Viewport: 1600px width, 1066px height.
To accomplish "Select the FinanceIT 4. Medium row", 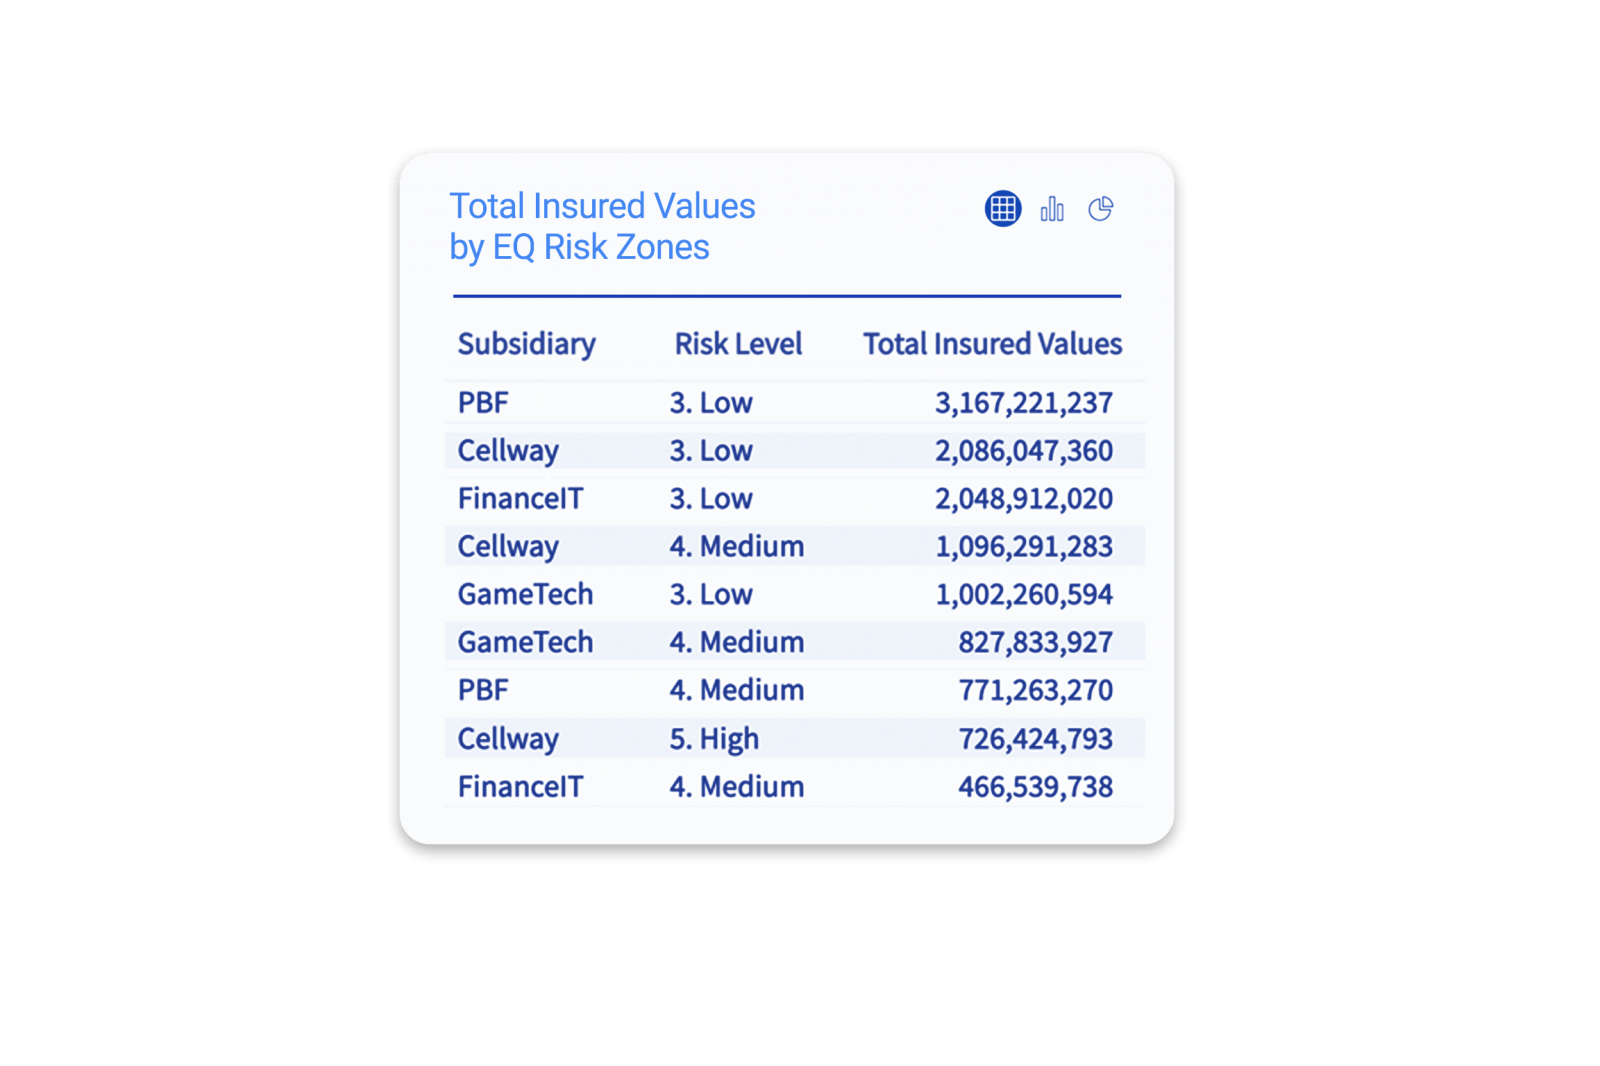I will (x=794, y=786).
